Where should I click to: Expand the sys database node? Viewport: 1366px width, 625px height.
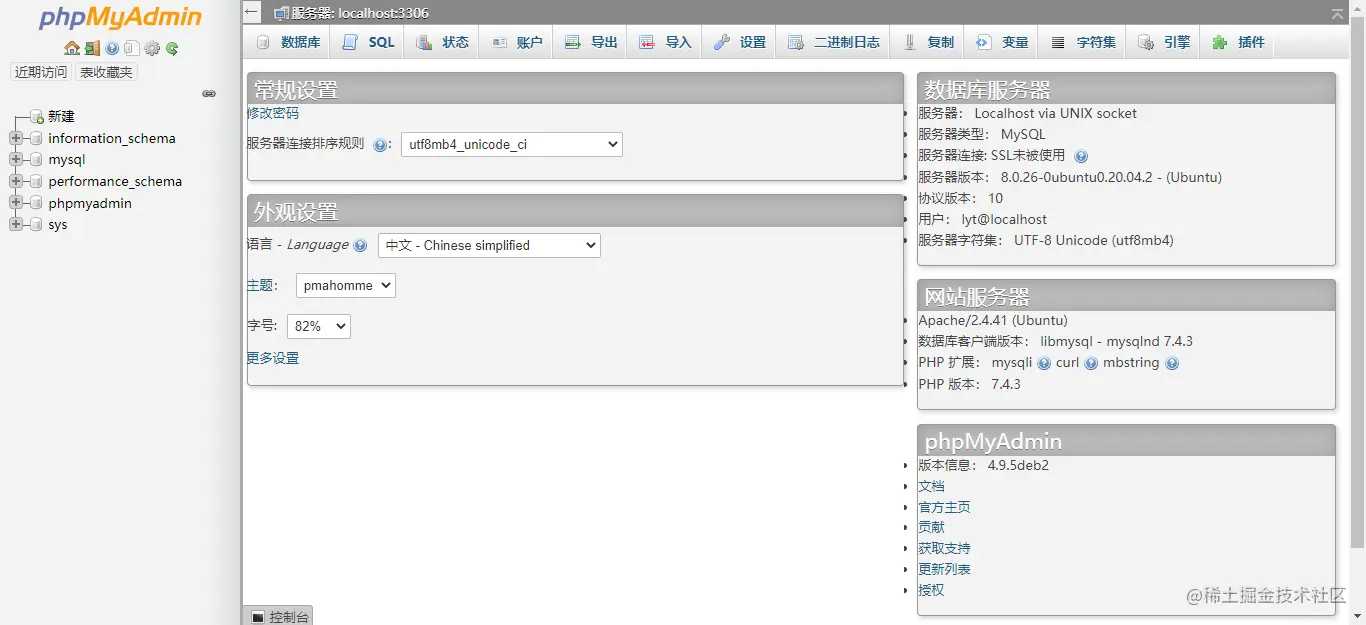coord(16,225)
